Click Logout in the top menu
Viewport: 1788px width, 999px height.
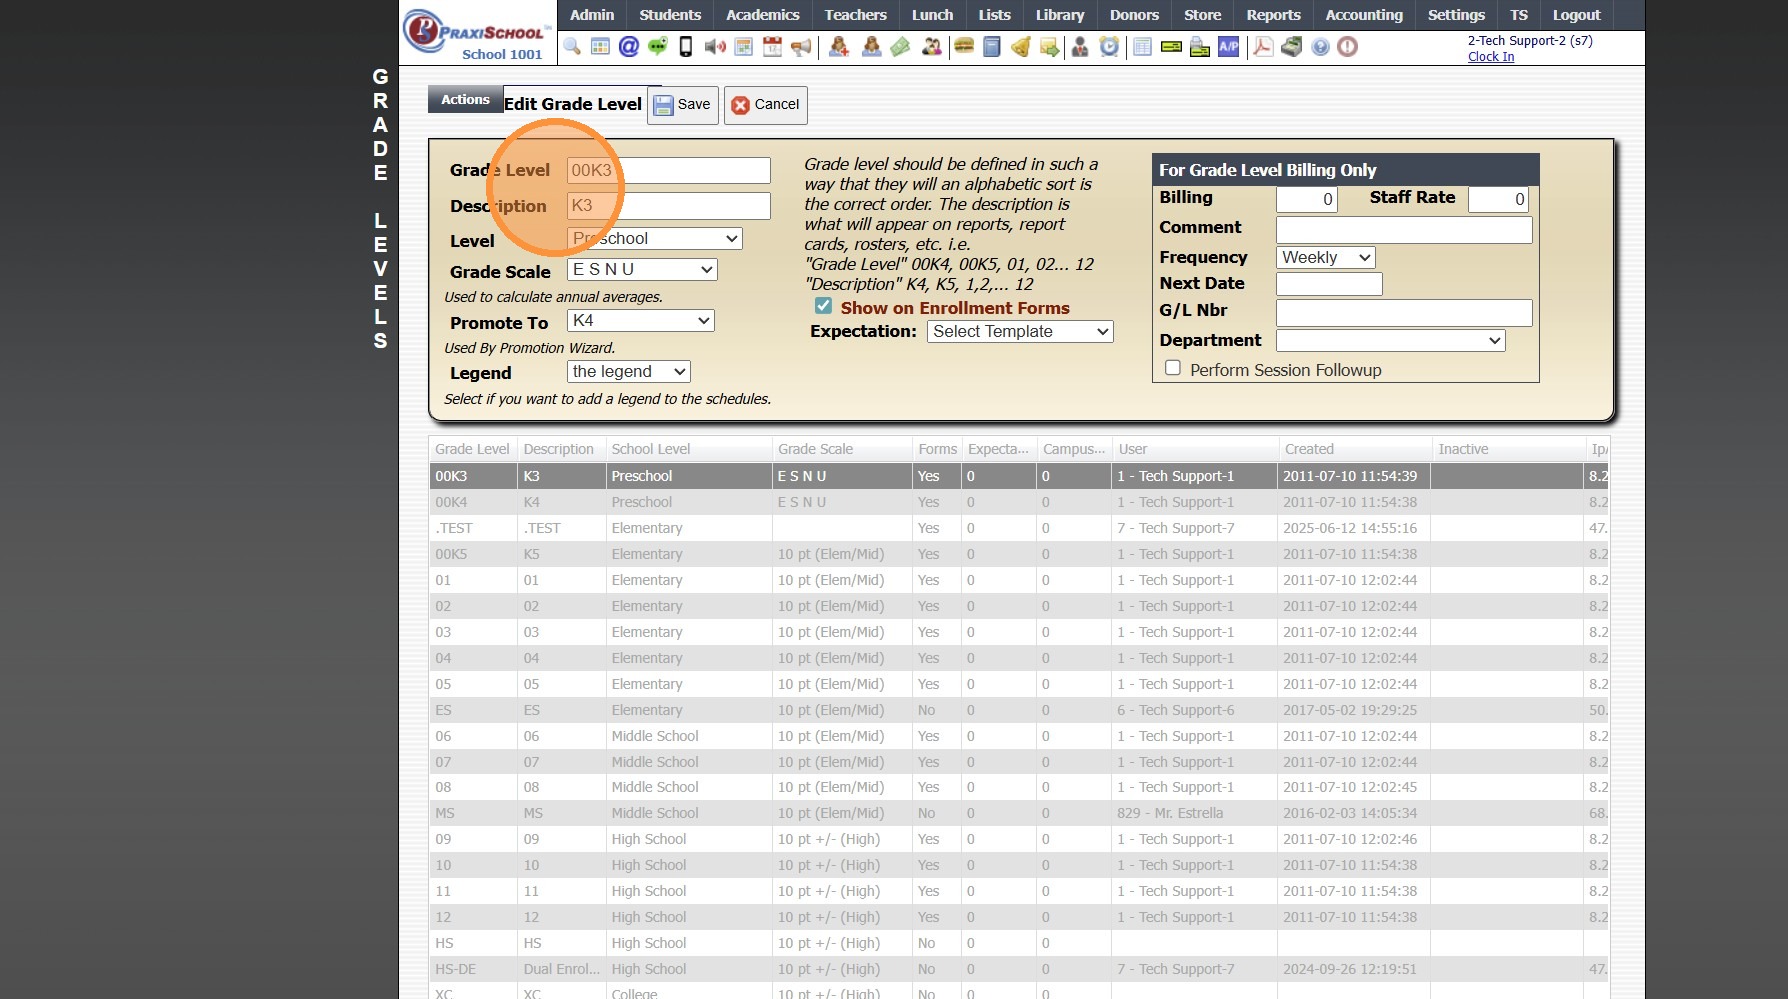tap(1576, 15)
